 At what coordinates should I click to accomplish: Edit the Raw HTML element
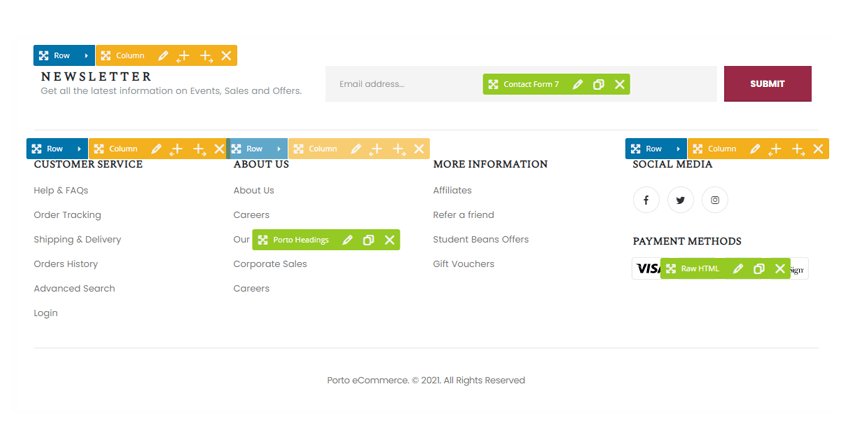(x=738, y=269)
